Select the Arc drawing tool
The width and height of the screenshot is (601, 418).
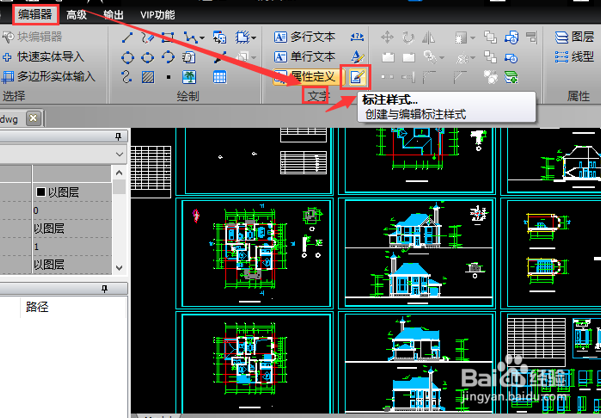tap(167, 58)
